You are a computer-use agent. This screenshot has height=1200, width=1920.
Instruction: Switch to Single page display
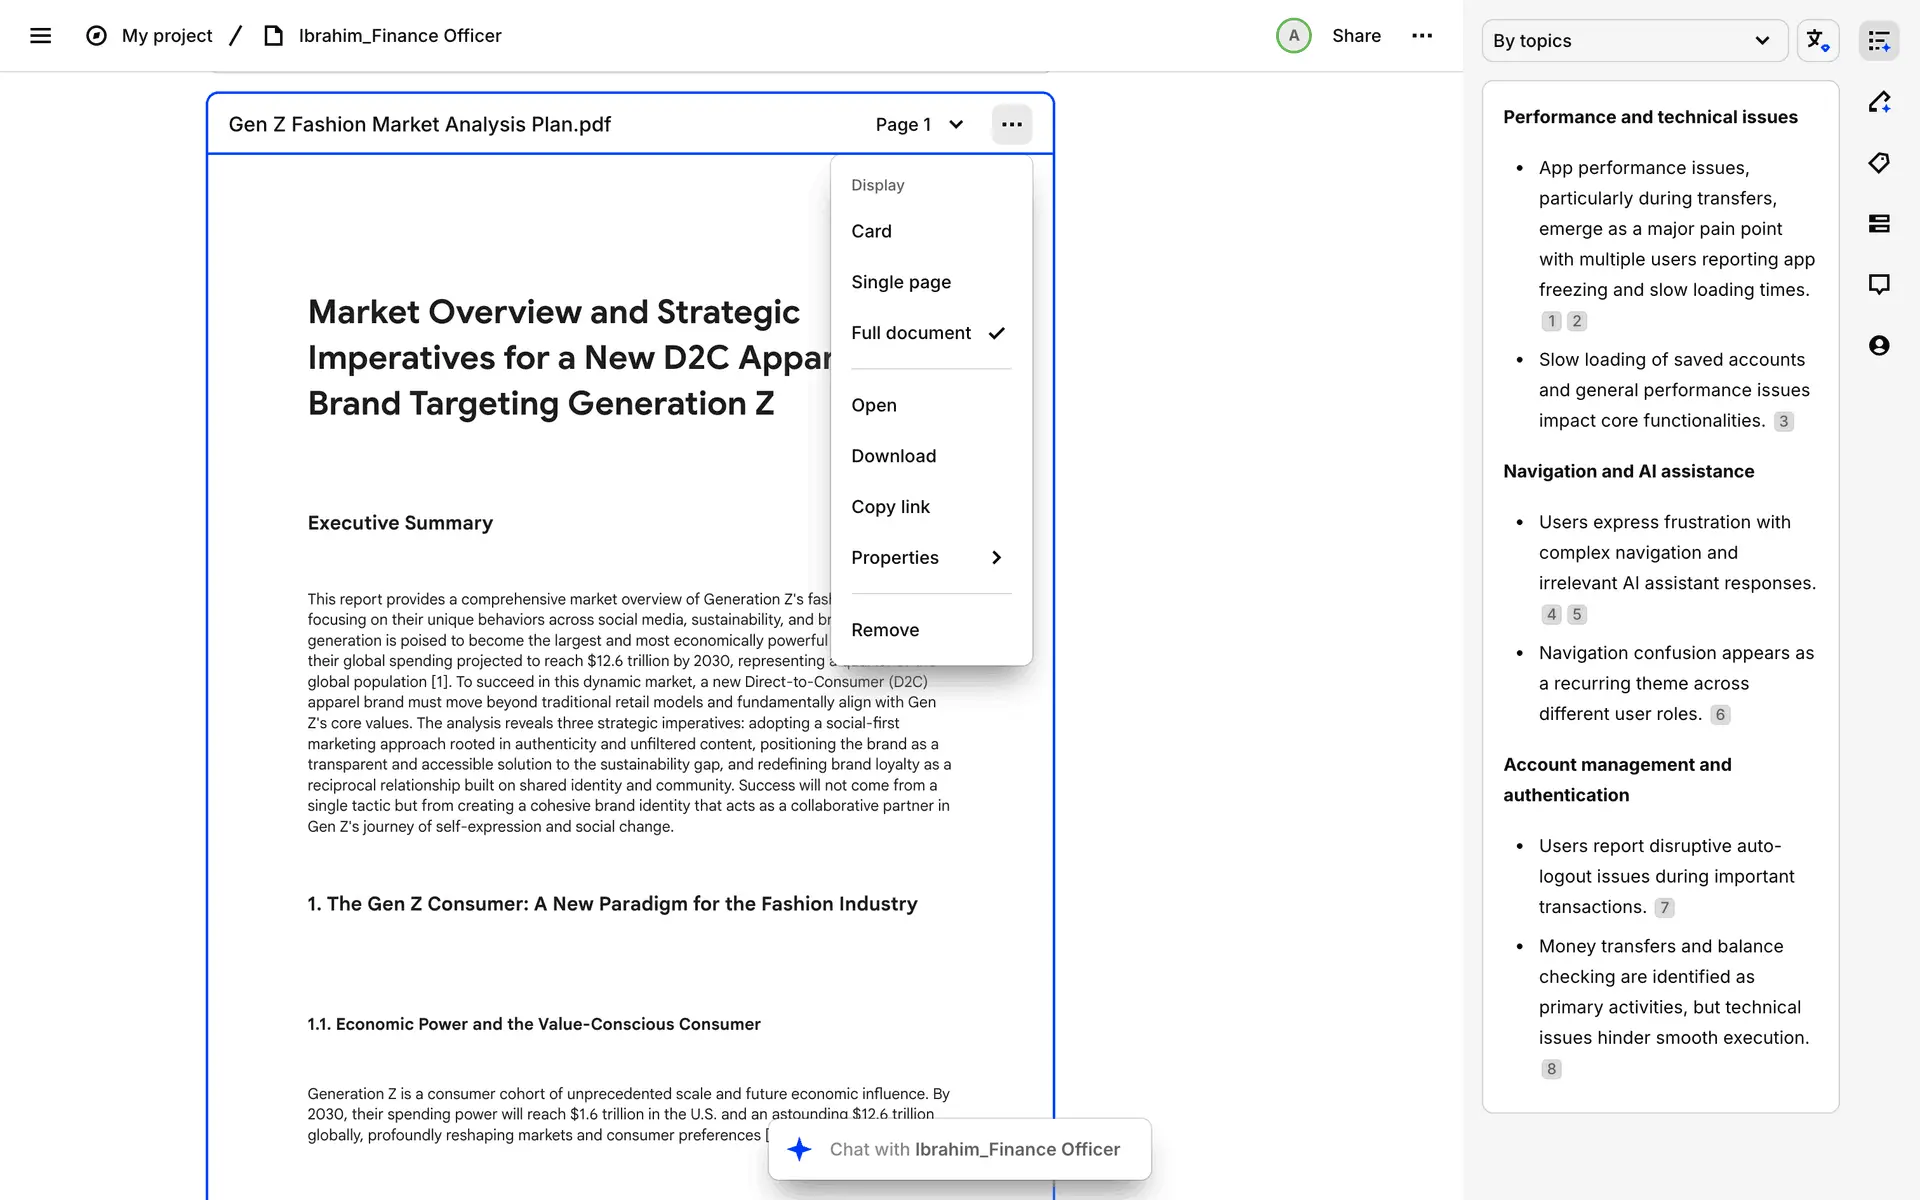tap(900, 282)
